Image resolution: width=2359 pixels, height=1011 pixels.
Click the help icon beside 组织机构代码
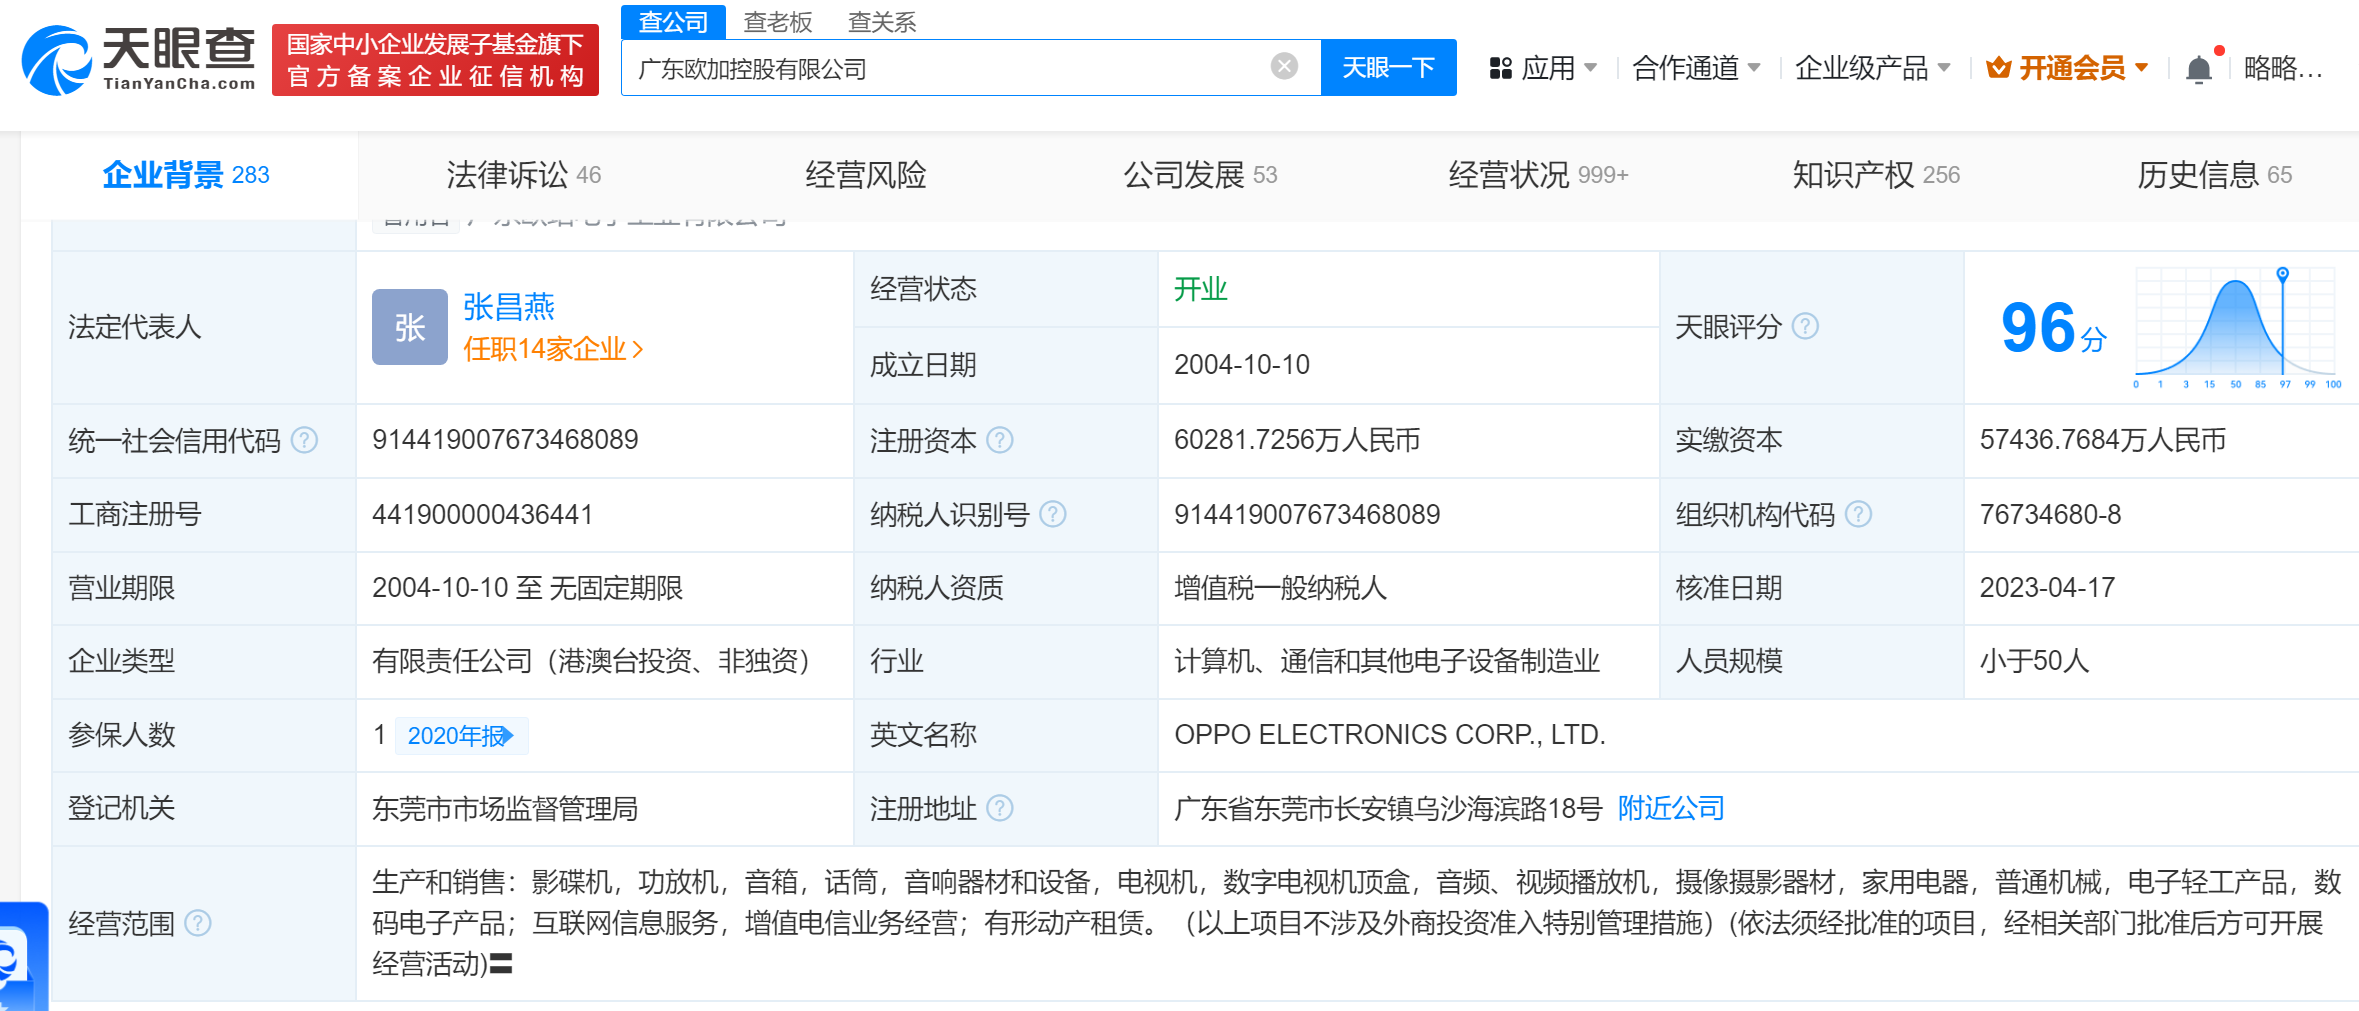(x=1858, y=514)
